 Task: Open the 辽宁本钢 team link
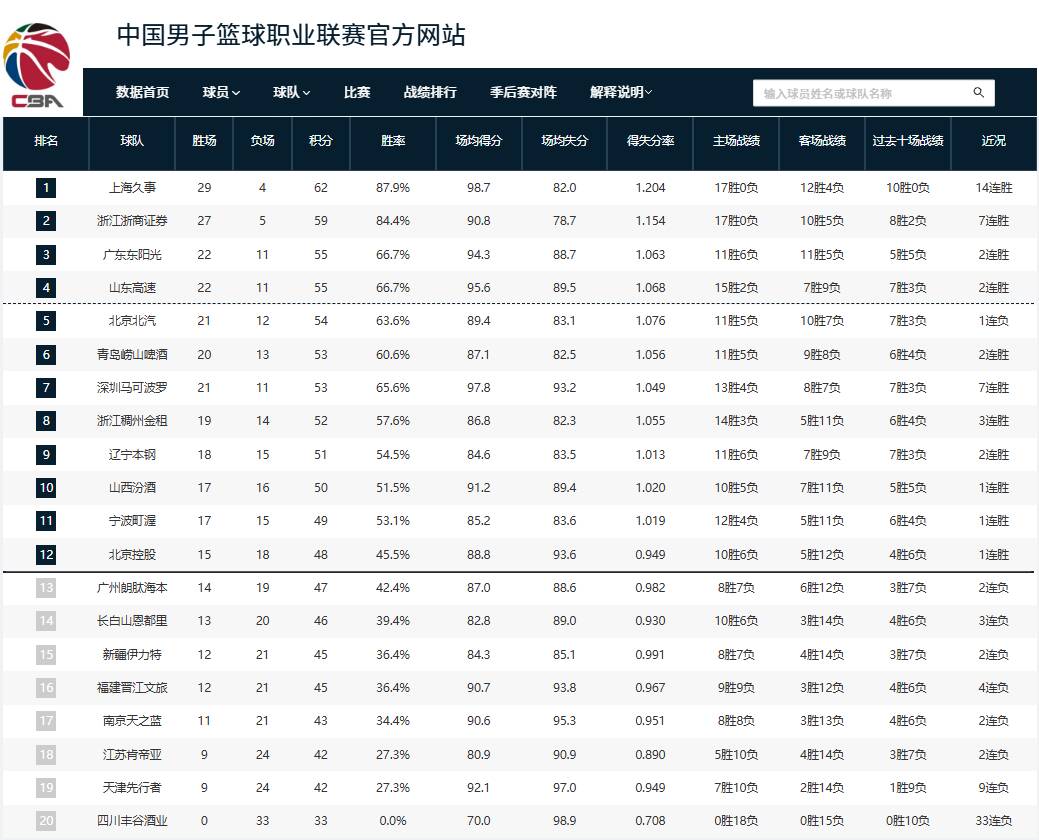pos(132,455)
